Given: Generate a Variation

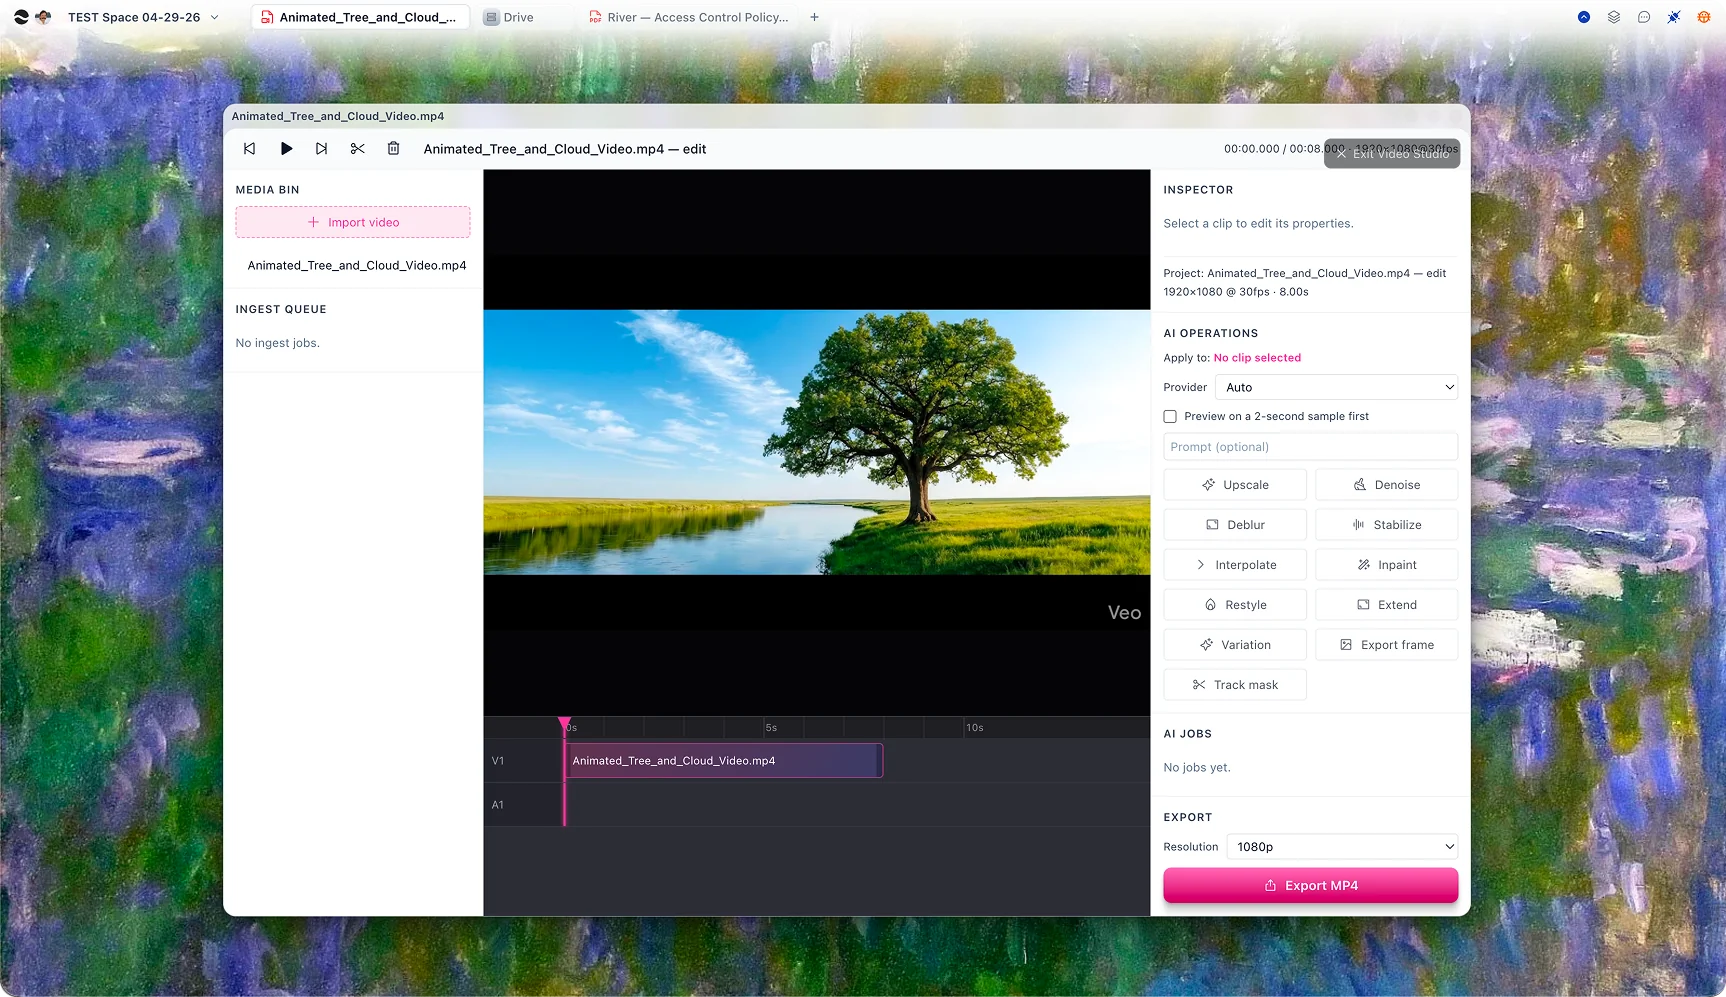Looking at the screenshot, I should (x=1235, y=645).
